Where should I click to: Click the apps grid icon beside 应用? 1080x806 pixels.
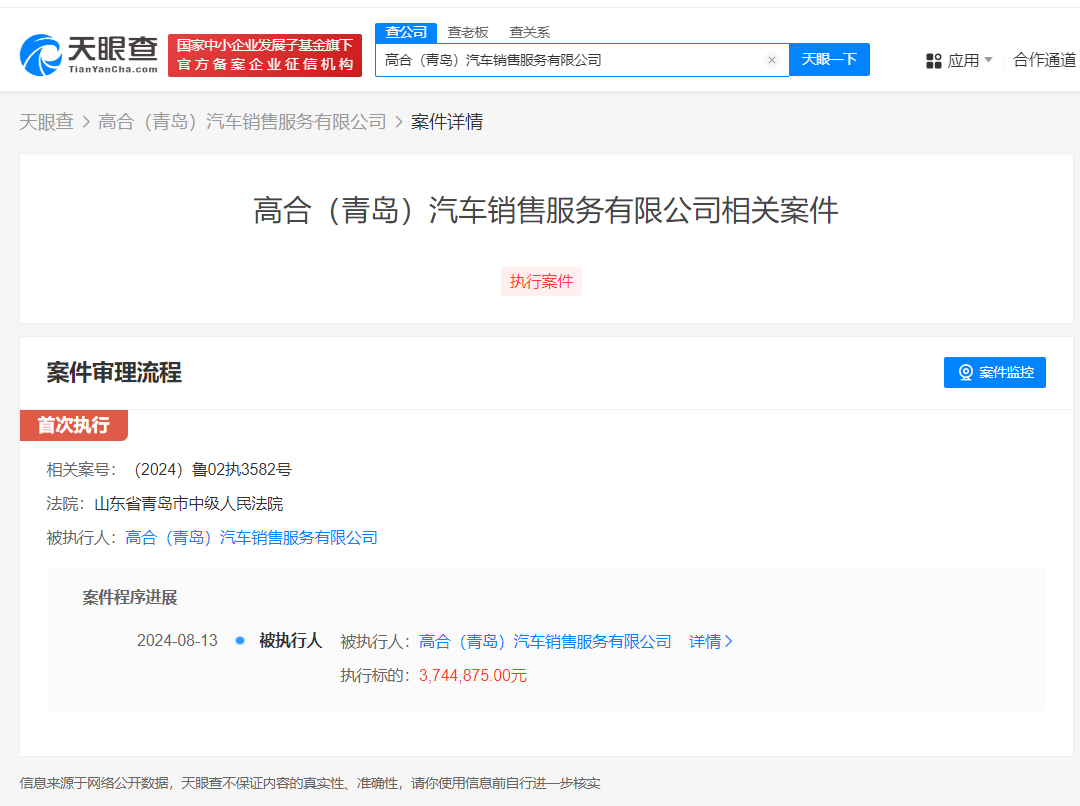click(x=933, y=60)
